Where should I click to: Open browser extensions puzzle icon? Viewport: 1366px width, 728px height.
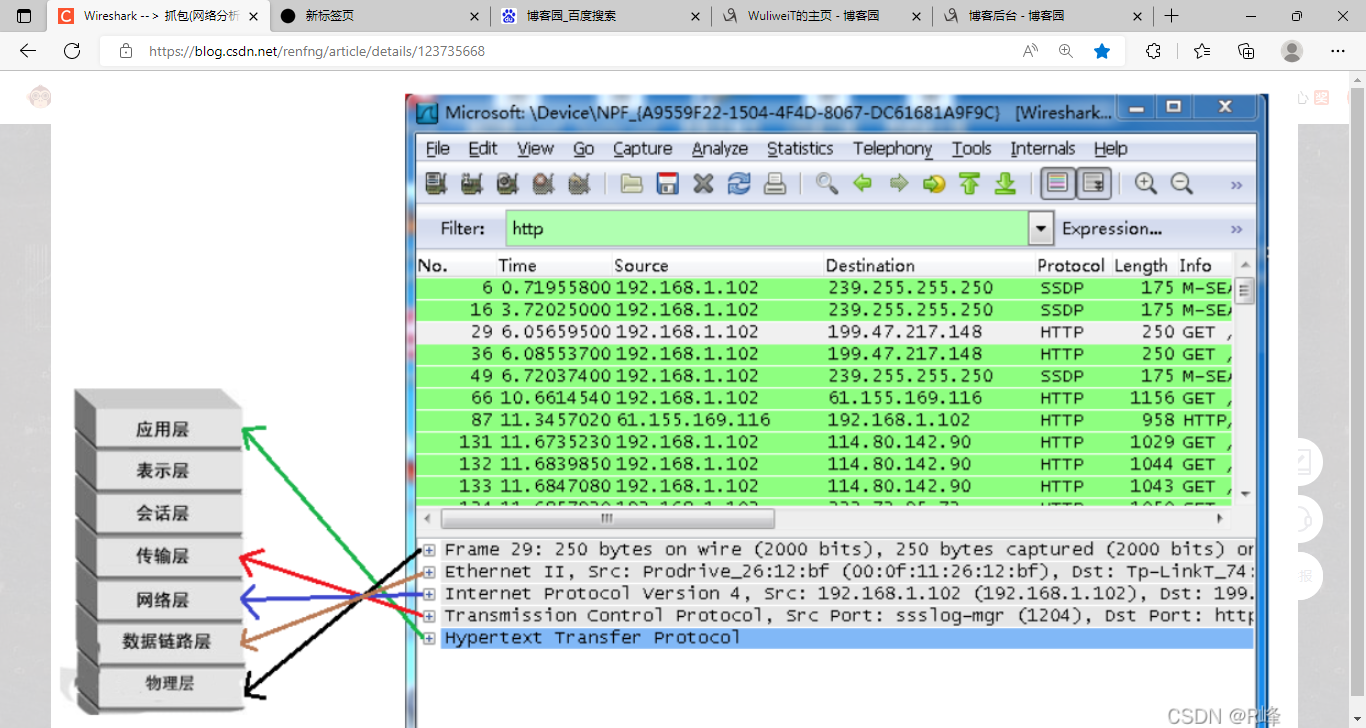(1153, 51)
